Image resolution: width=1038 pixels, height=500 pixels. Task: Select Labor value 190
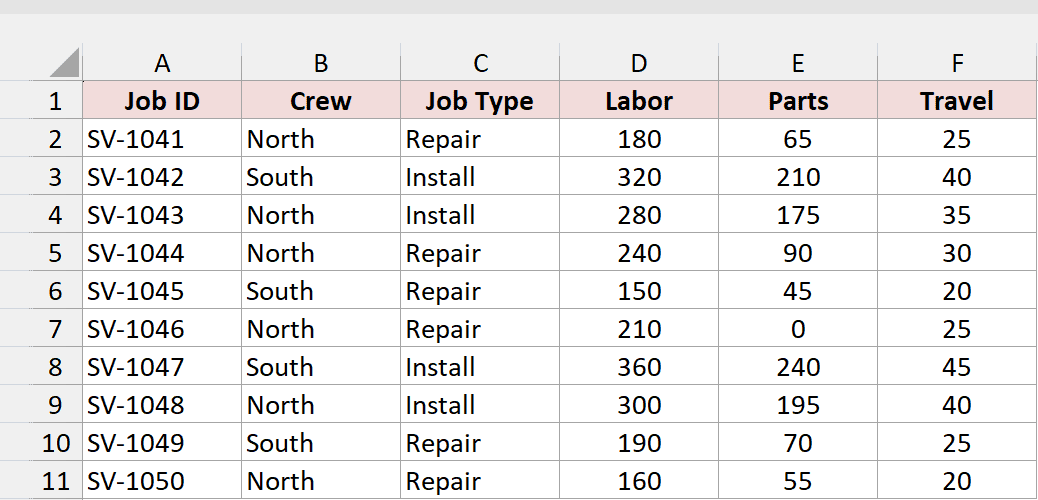click(639, 442)
